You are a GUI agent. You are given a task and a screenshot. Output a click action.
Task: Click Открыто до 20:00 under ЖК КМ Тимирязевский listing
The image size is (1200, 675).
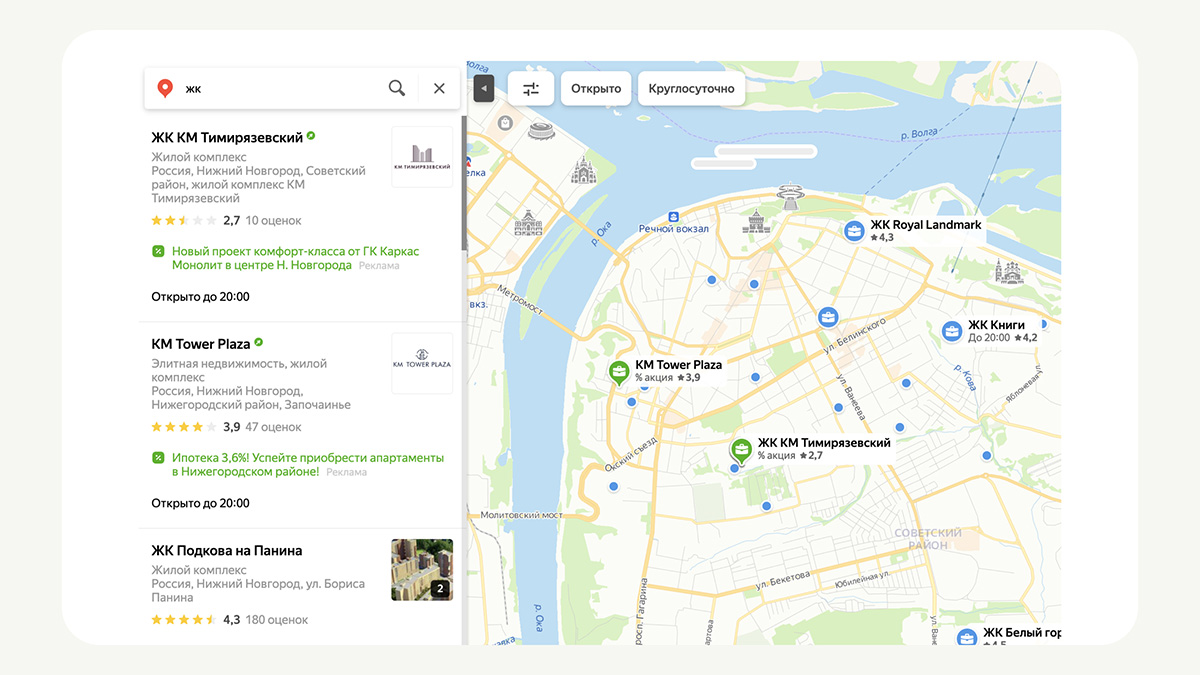pos(200,296)
